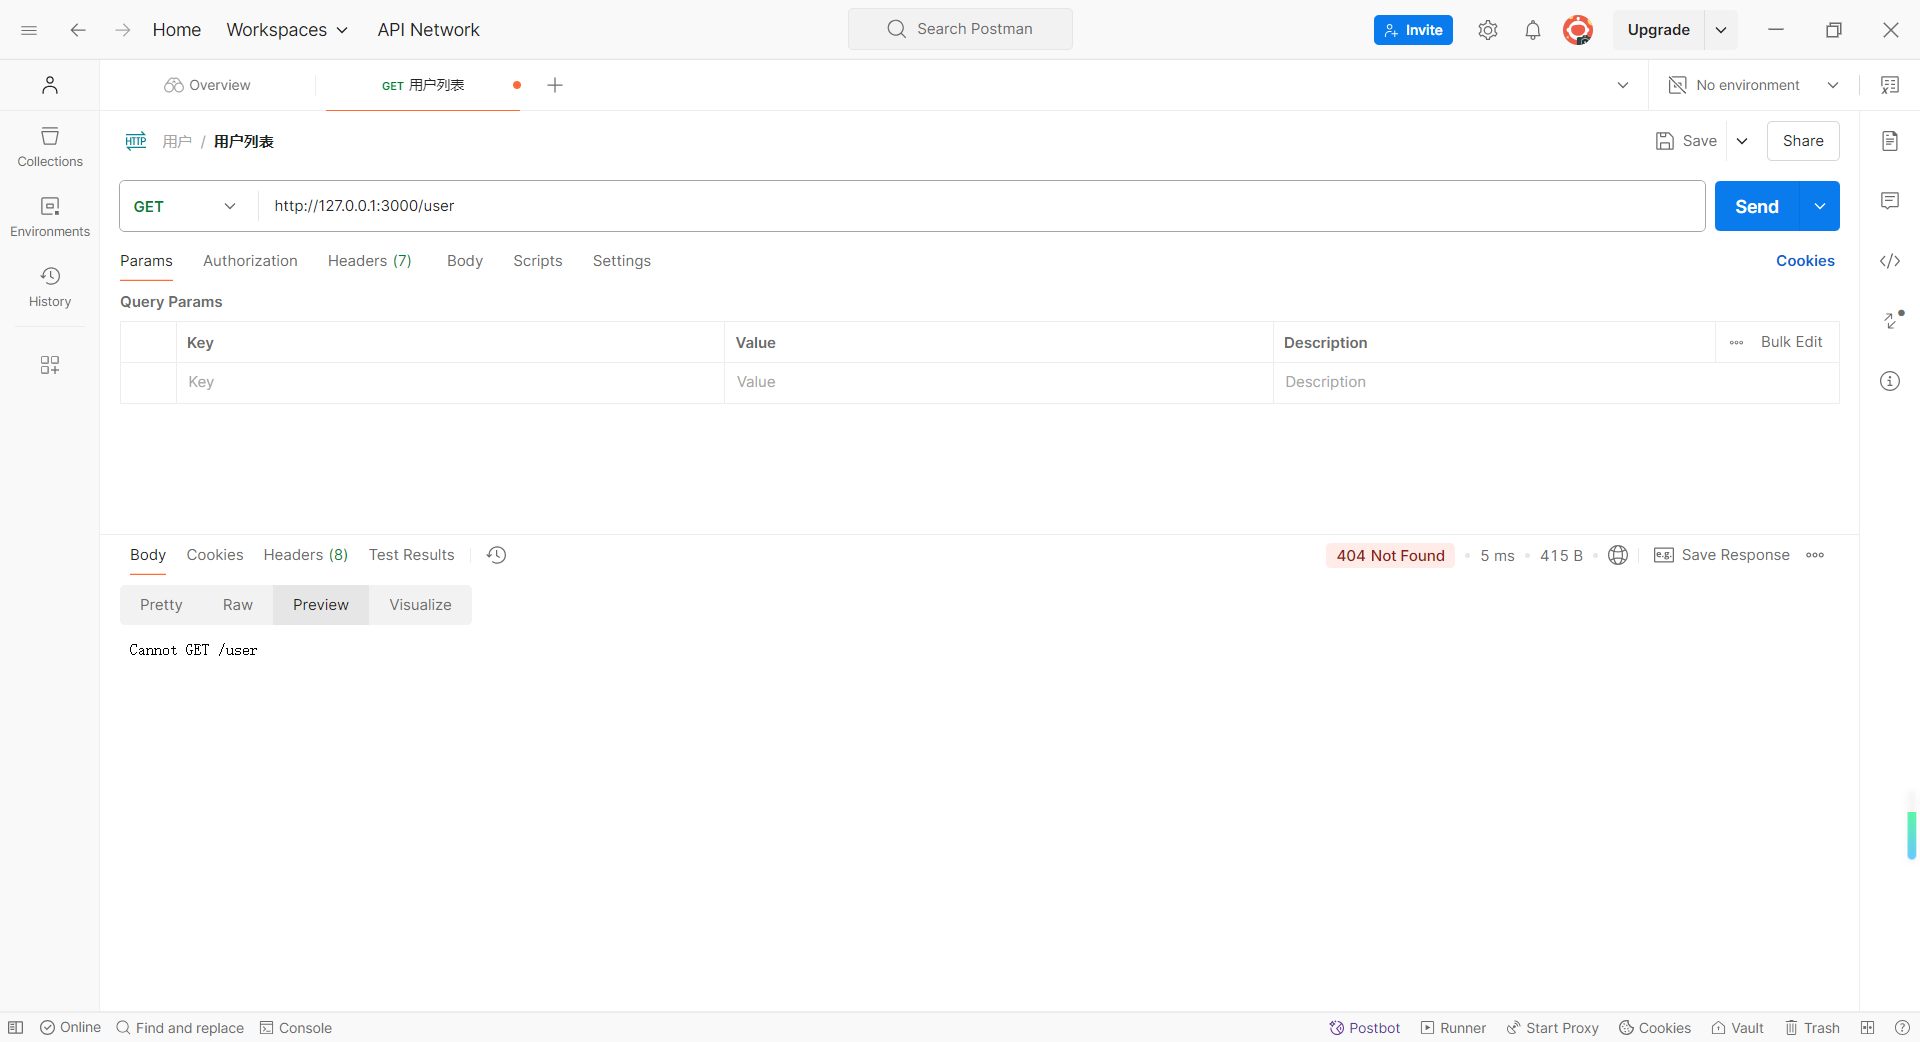Switch response view to Raw
1920x1042 pixels.
click(x=238, y=605)
